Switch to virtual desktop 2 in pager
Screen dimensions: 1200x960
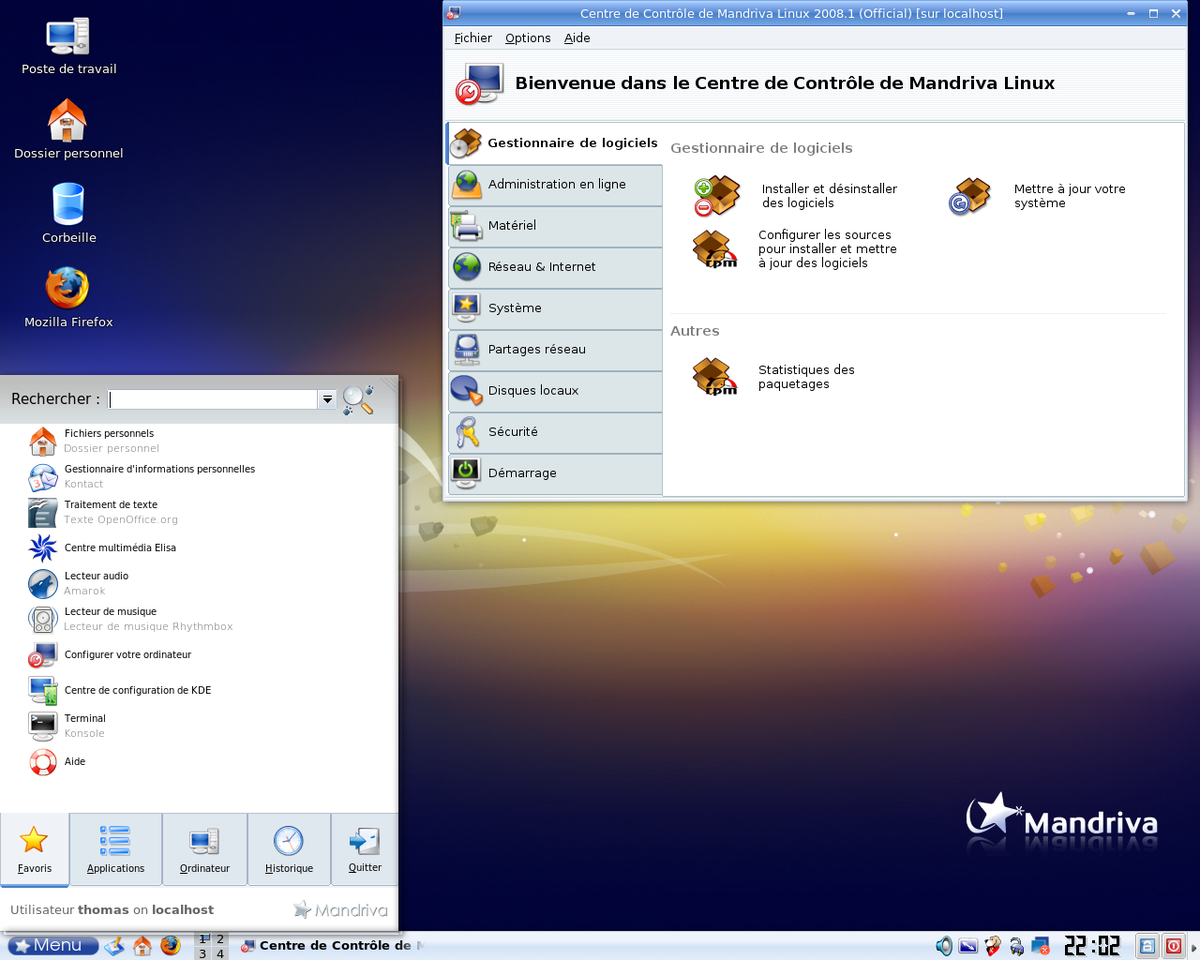(x=220, y=939)
